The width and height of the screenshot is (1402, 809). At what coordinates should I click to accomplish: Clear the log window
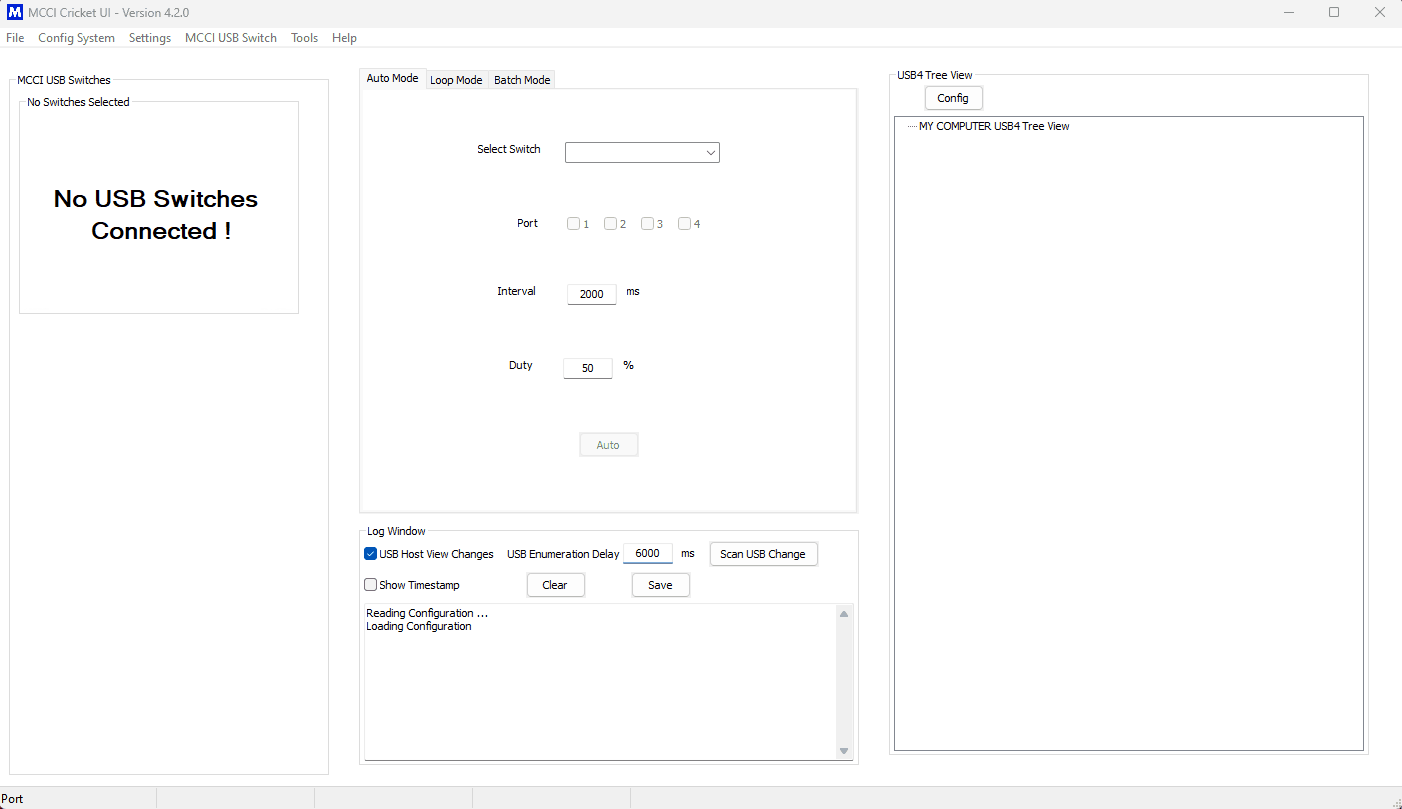556,585
